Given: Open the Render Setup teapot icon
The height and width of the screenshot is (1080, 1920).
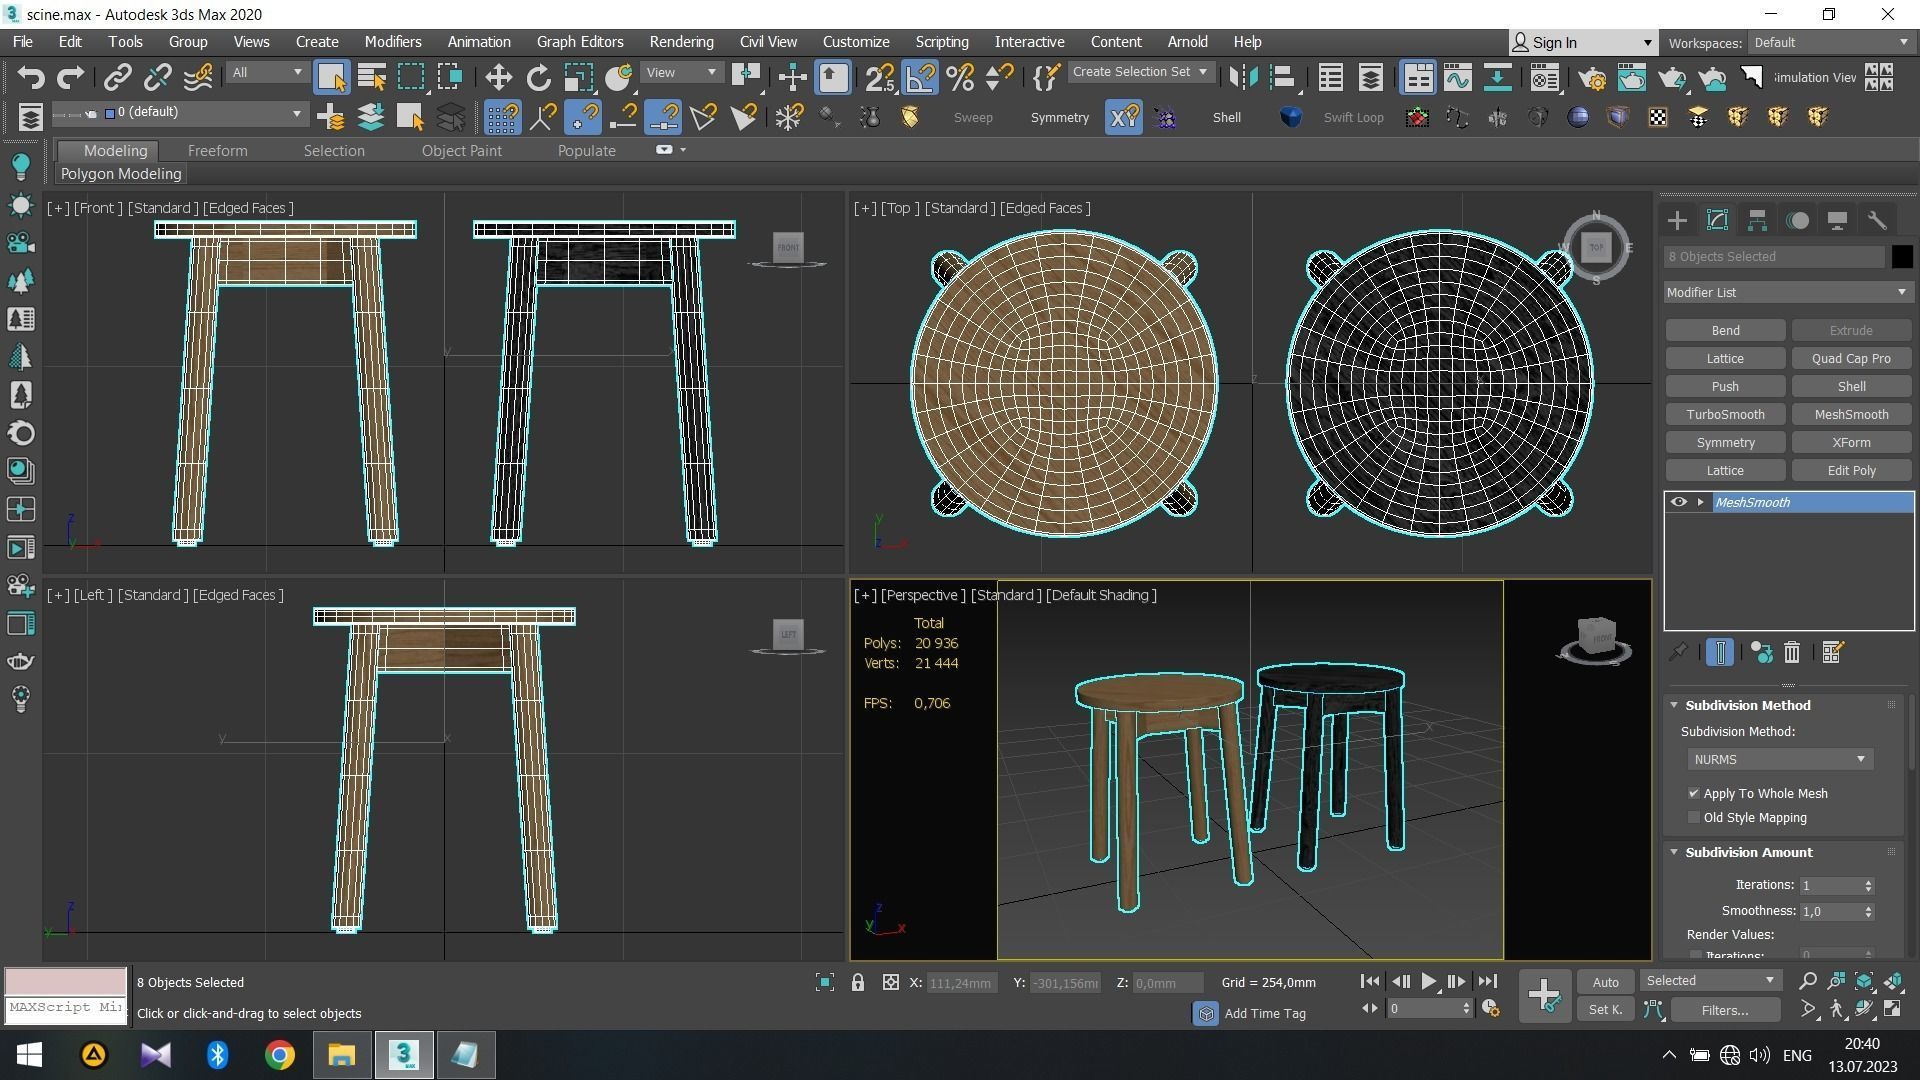Looking at the screenshot, I should (1592, 77).
